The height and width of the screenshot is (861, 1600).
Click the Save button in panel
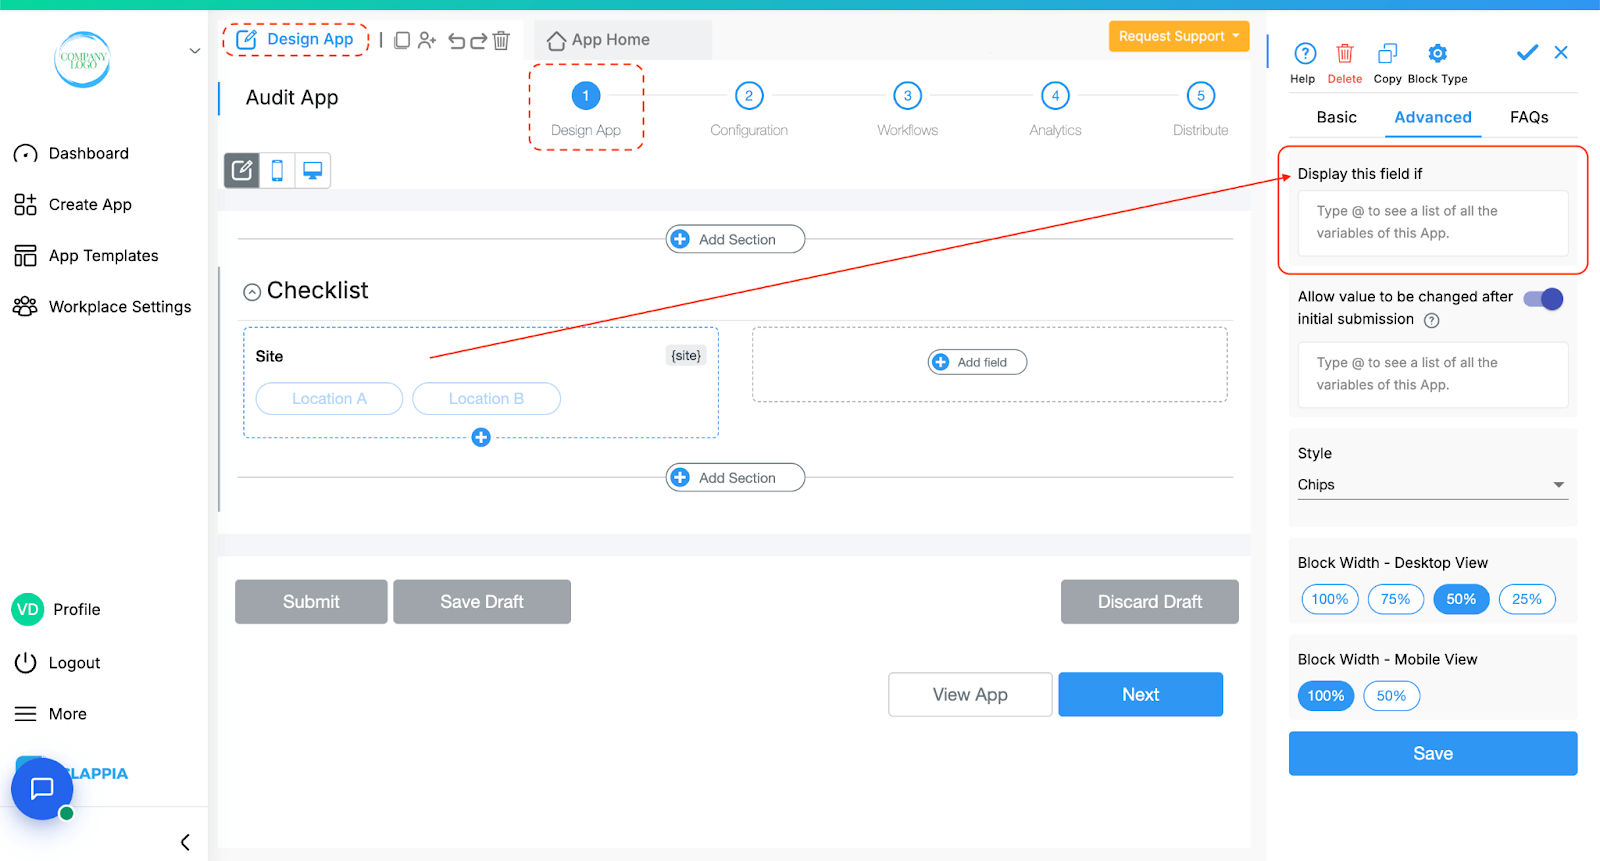click(x=1432, y=753)
